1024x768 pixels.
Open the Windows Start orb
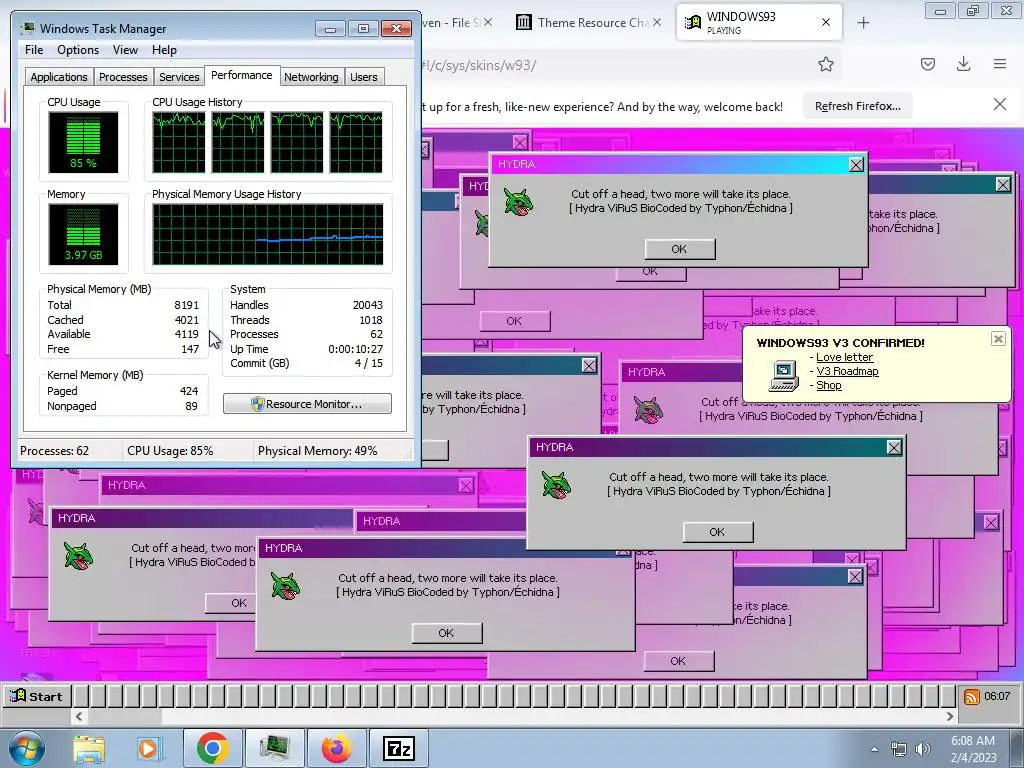pyautogui.click(x=27, y=748)
